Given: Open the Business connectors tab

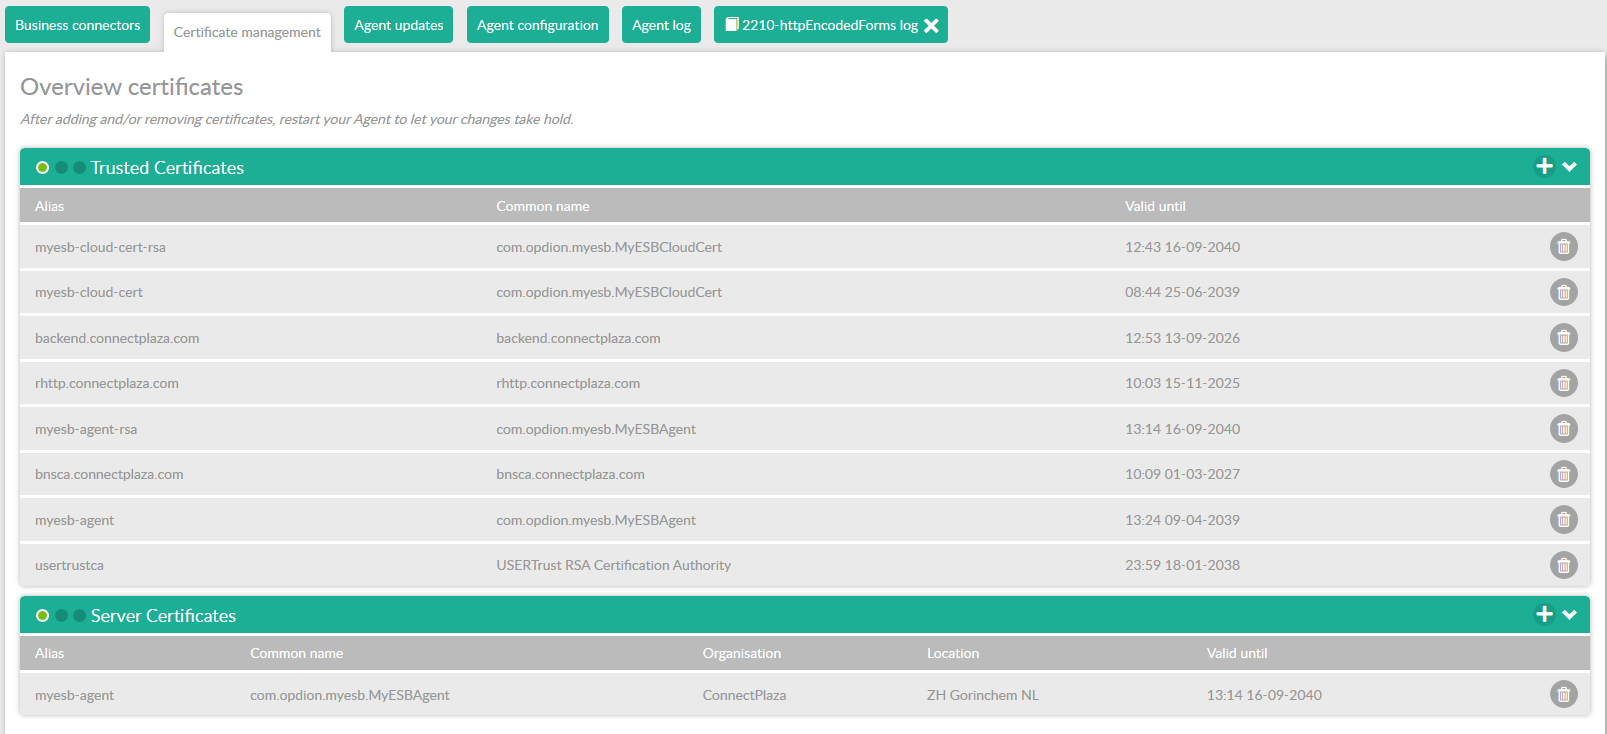Looking at the screenshot, I should 78,25.
